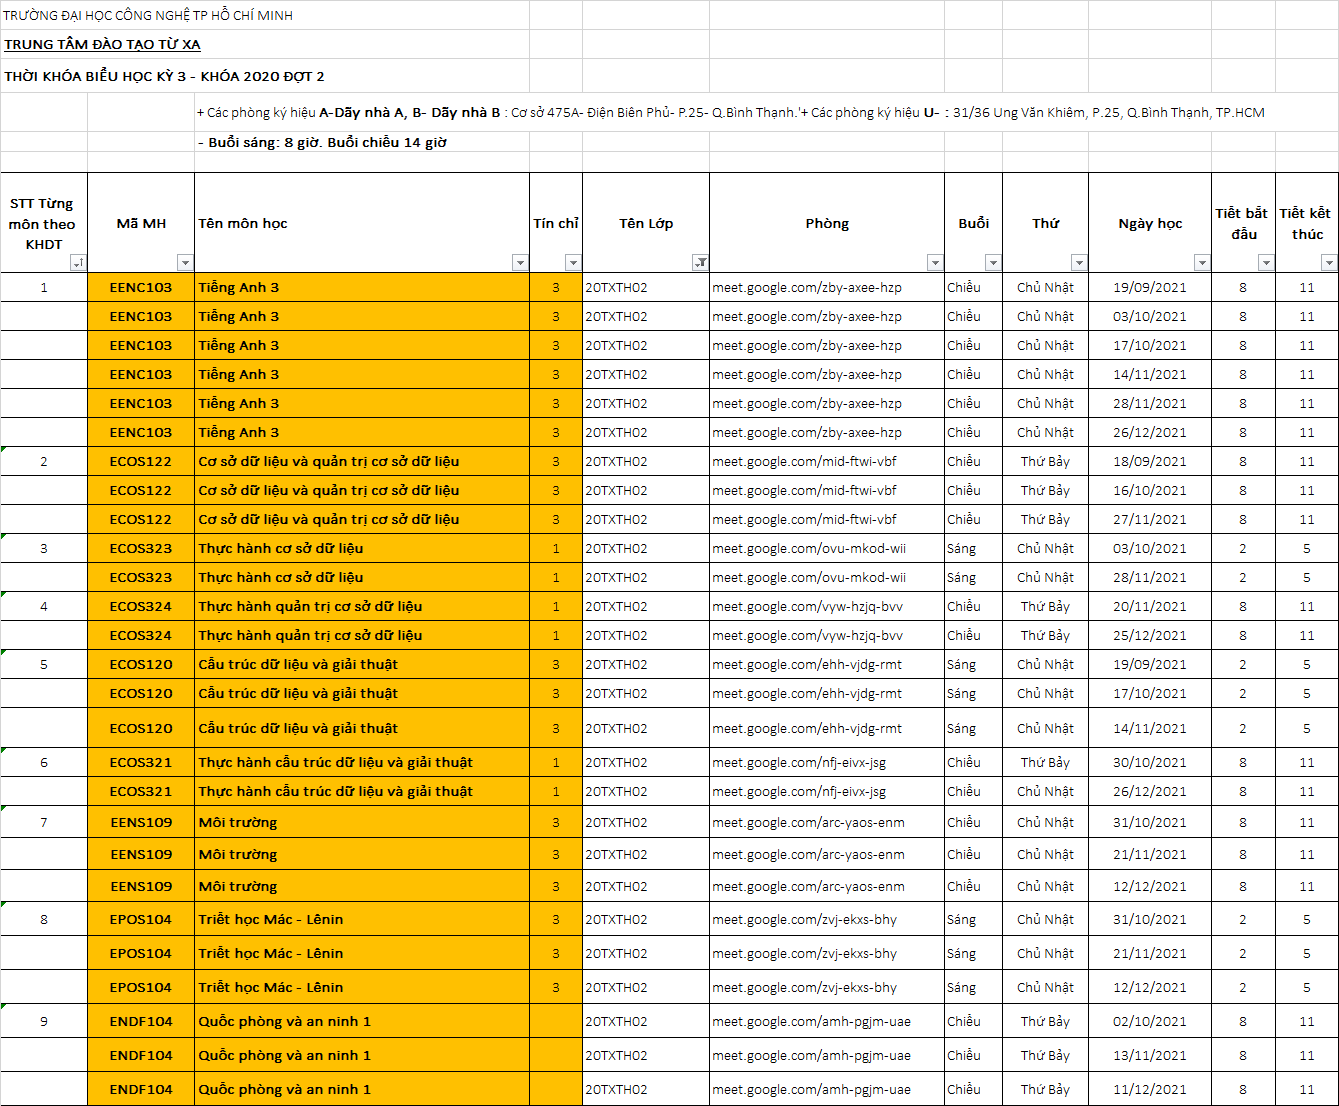Select date cell 02/10/2021
This screenshot has width=1339, height=1106.
1150,1022
